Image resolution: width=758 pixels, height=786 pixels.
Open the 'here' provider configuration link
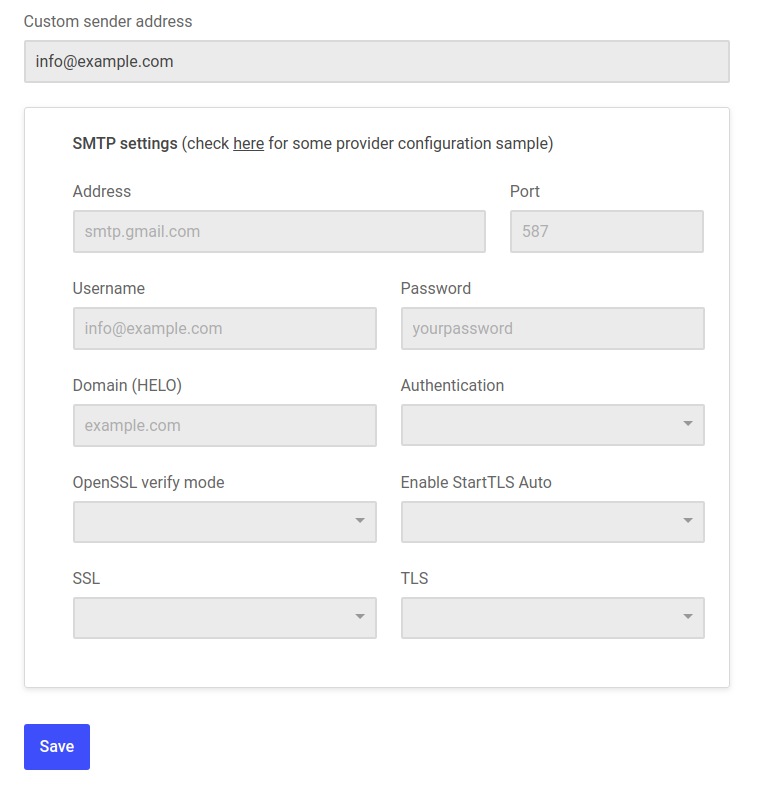tap(248, 143)
